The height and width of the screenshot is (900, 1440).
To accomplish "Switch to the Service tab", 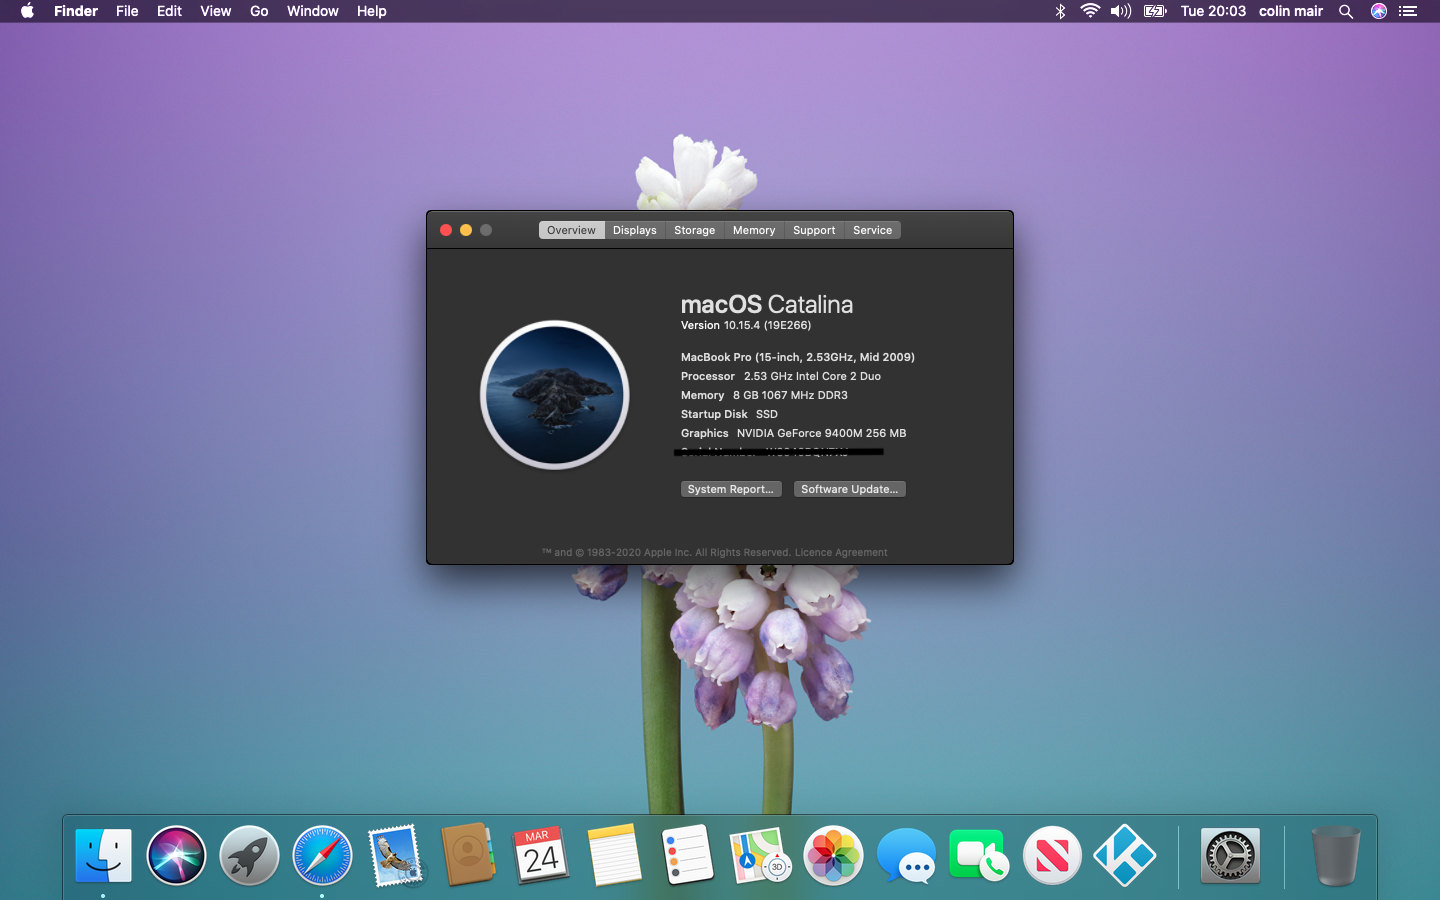I will pos(873,230).
